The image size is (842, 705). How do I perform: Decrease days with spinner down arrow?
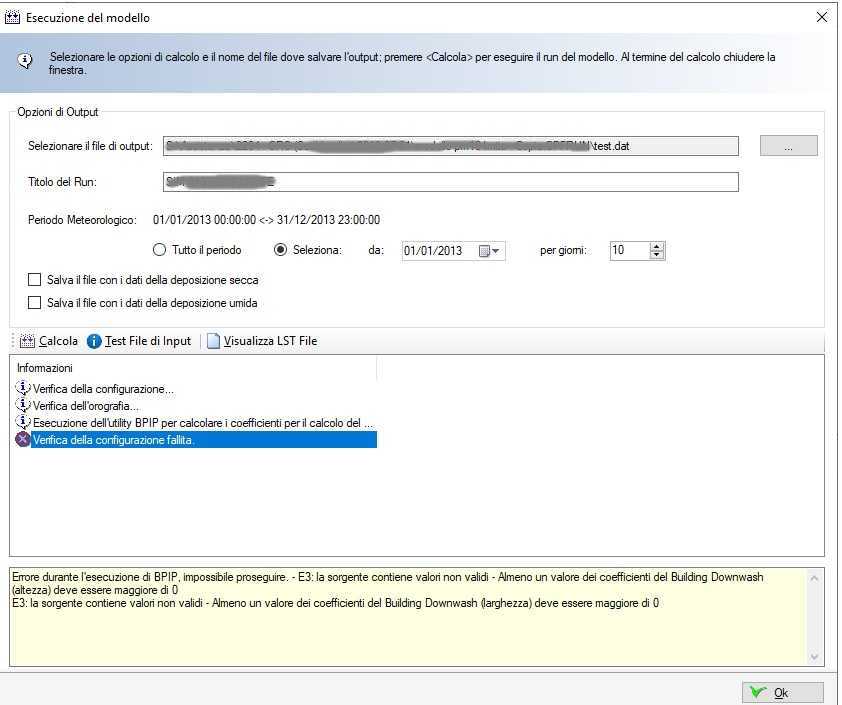pos(656,255)
